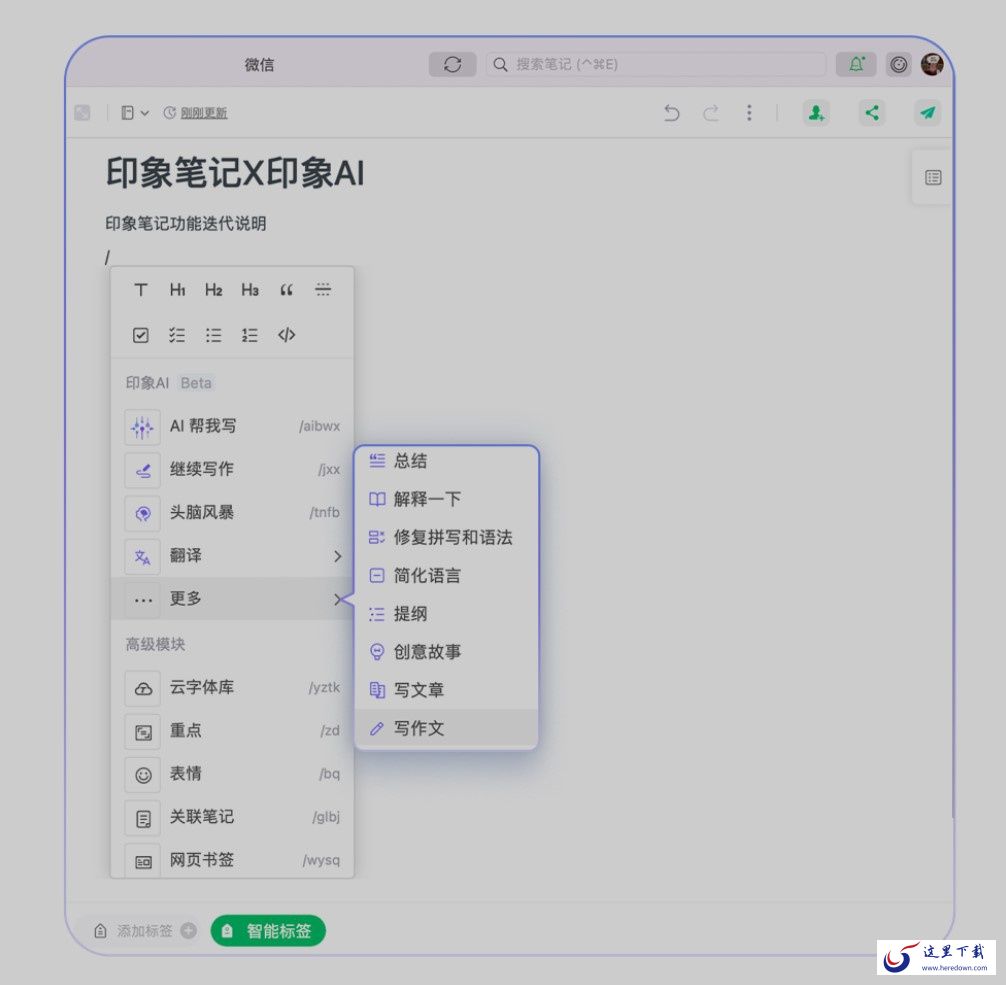Choose 提纲 in submenu
This screenshot has height=985, width=1006.
pyautogui.click(x=447, y=614)
